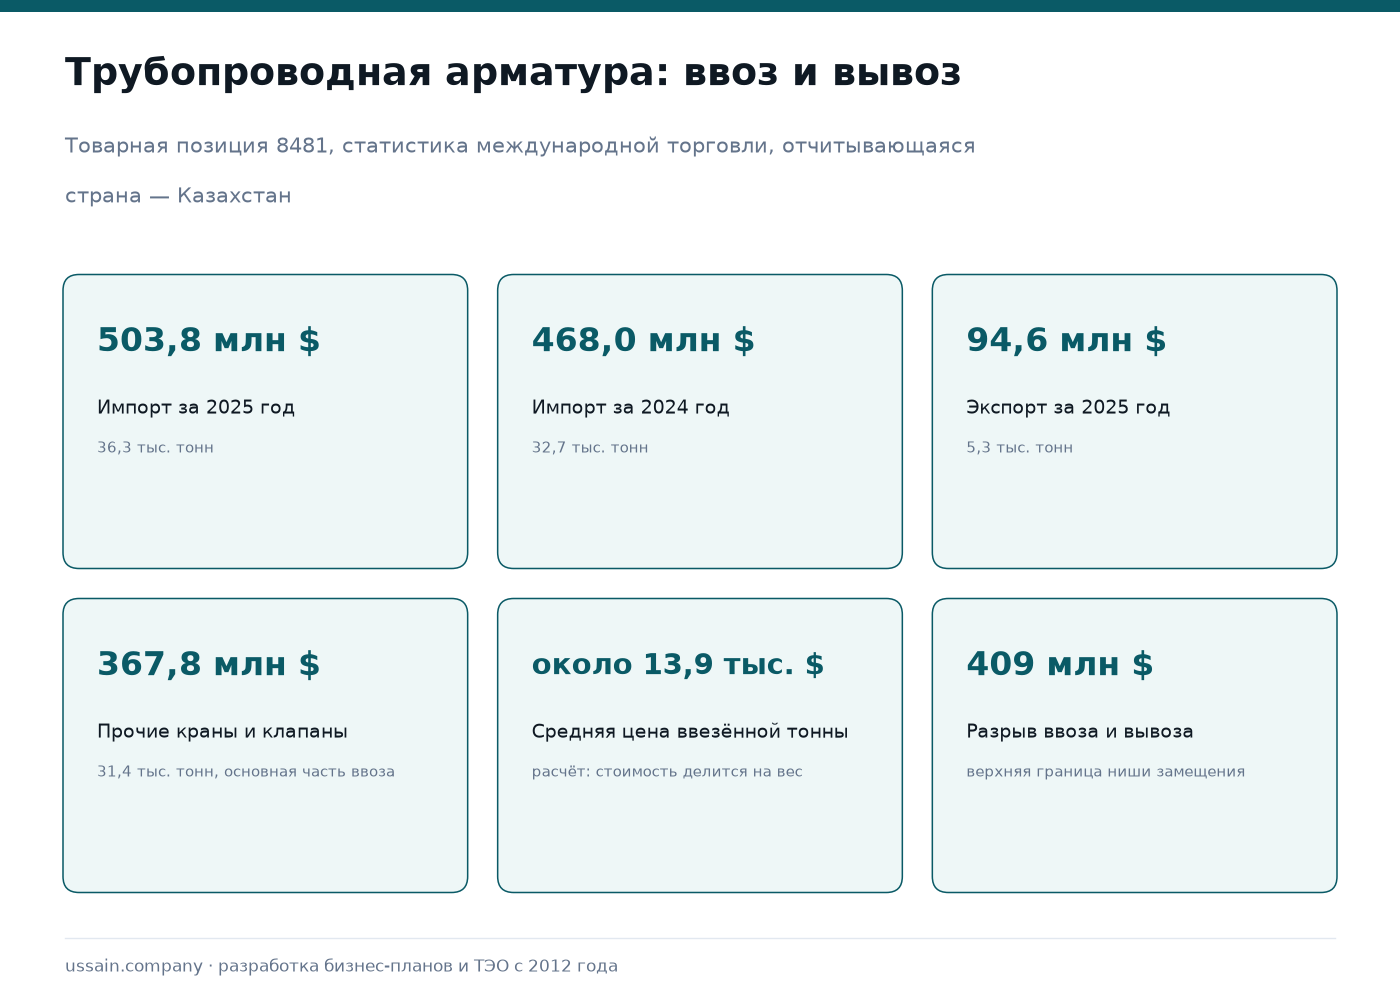Click the note 'верхняя граница ниши замещения'
1400x1000 pixels.
point(1105,772)
